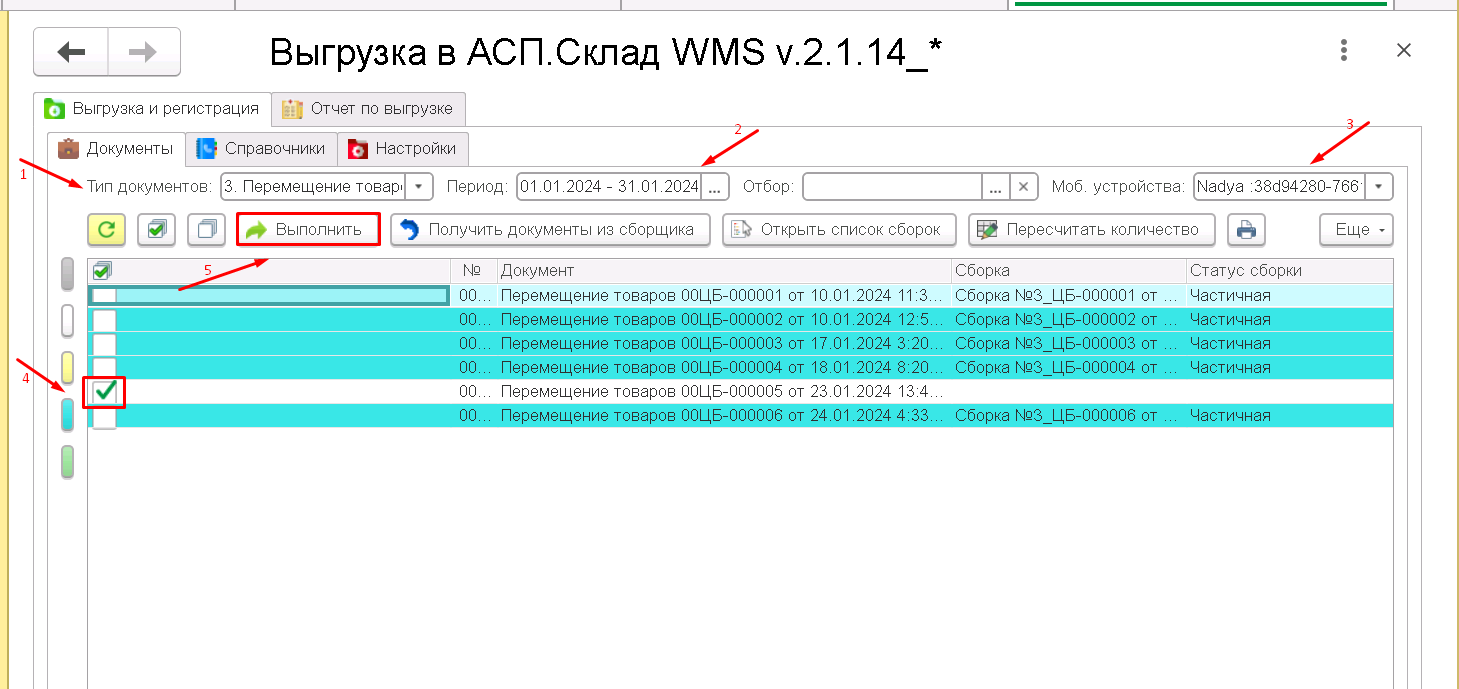Open the Отчет по выгрузке tab
The width and height of the screenshot is (1459, 689).
(368, 109)
